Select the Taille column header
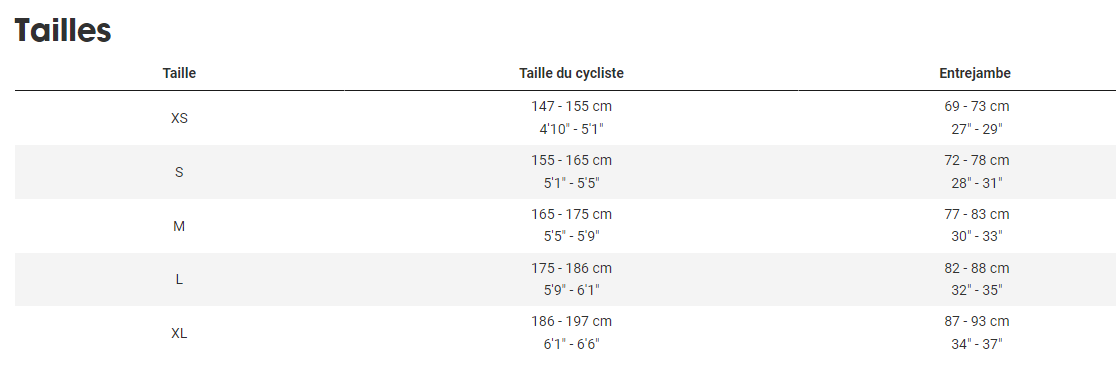 [179, 73]
